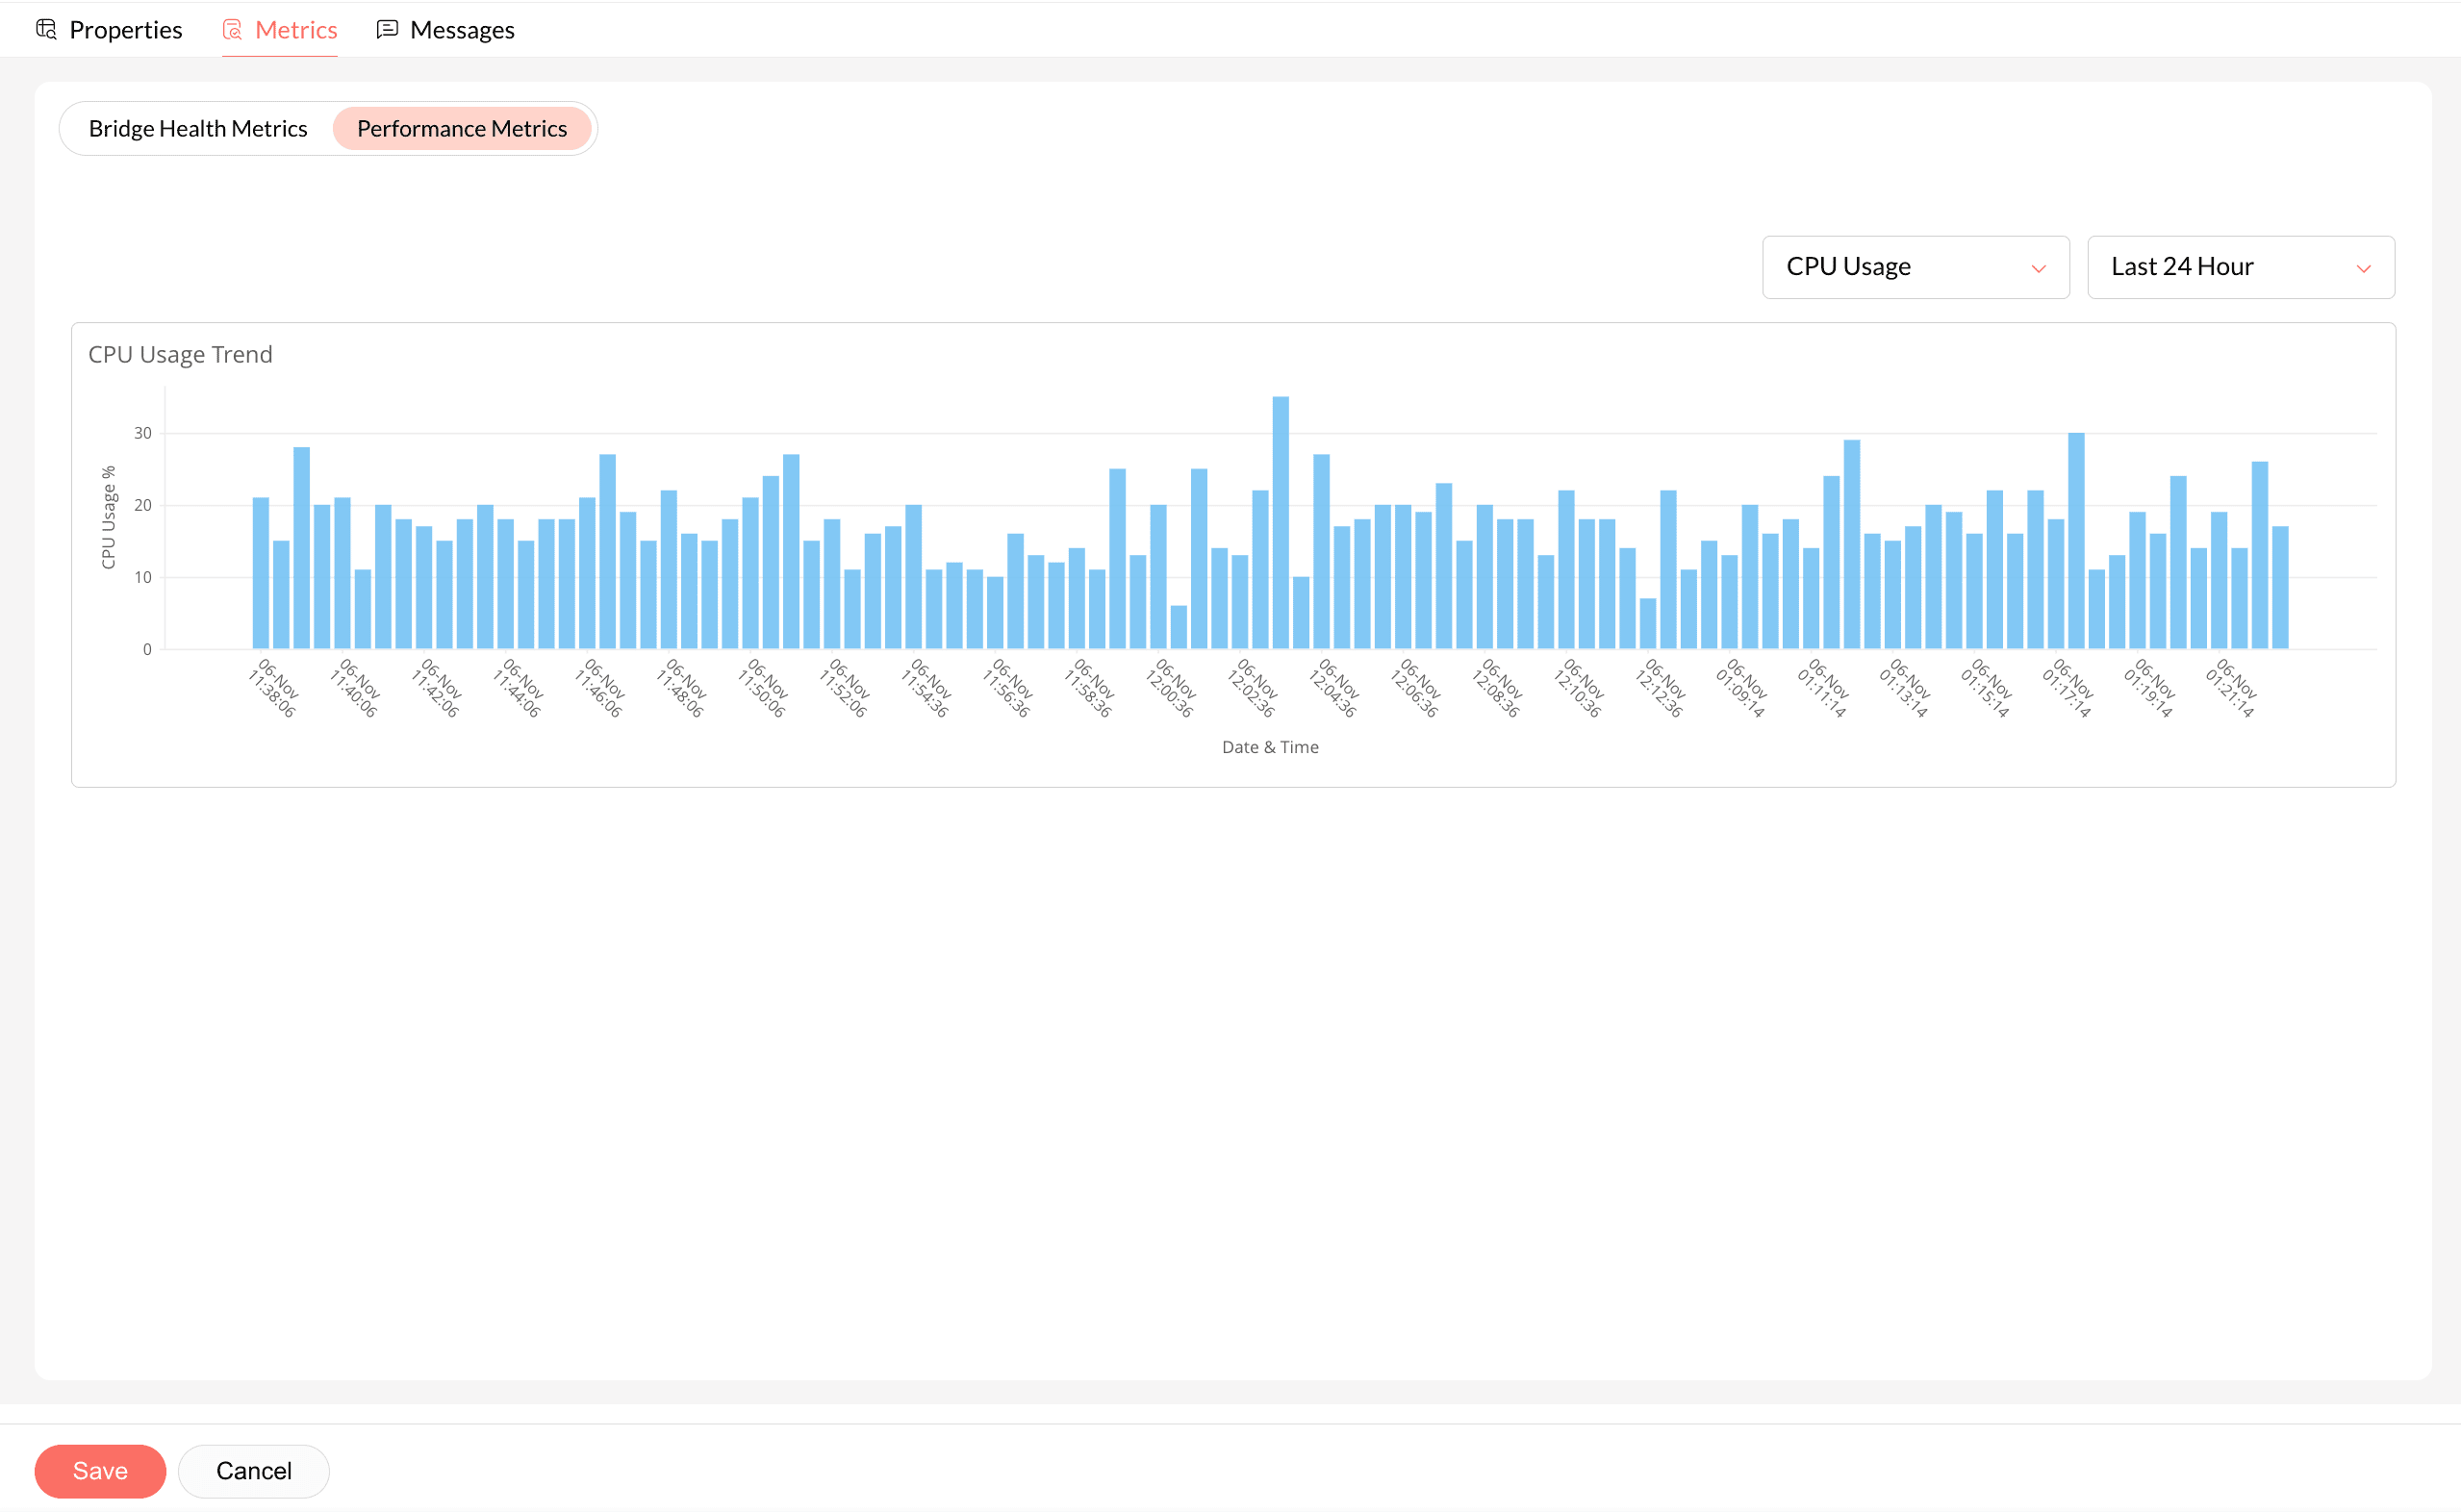Select the Performance Metrics pill
The image size is (2461, 1512).
461,128
